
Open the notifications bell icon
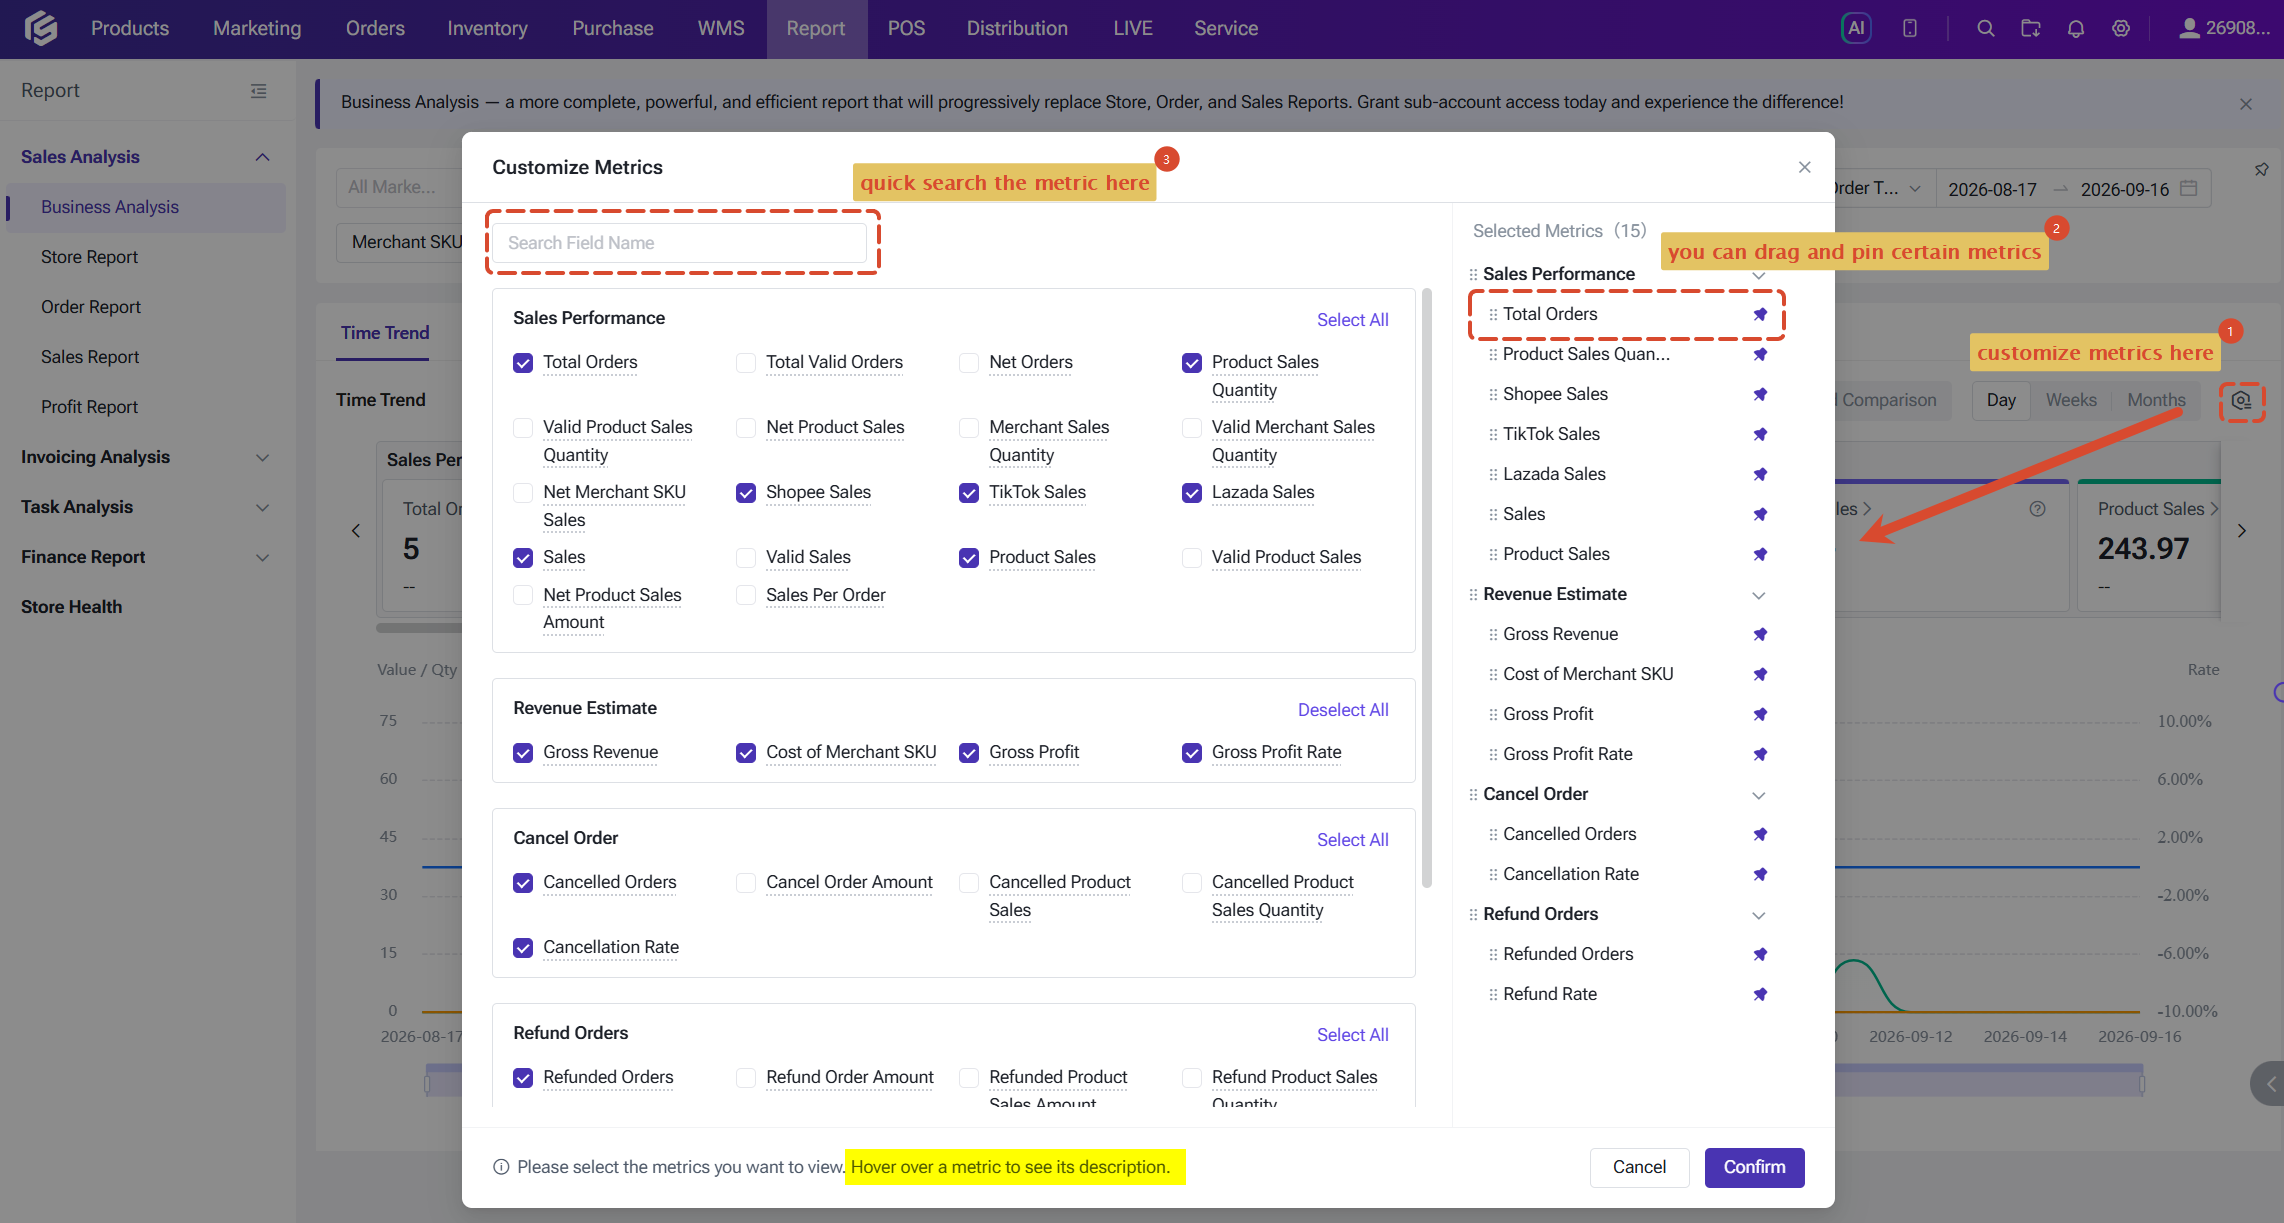click(2075, 28)
